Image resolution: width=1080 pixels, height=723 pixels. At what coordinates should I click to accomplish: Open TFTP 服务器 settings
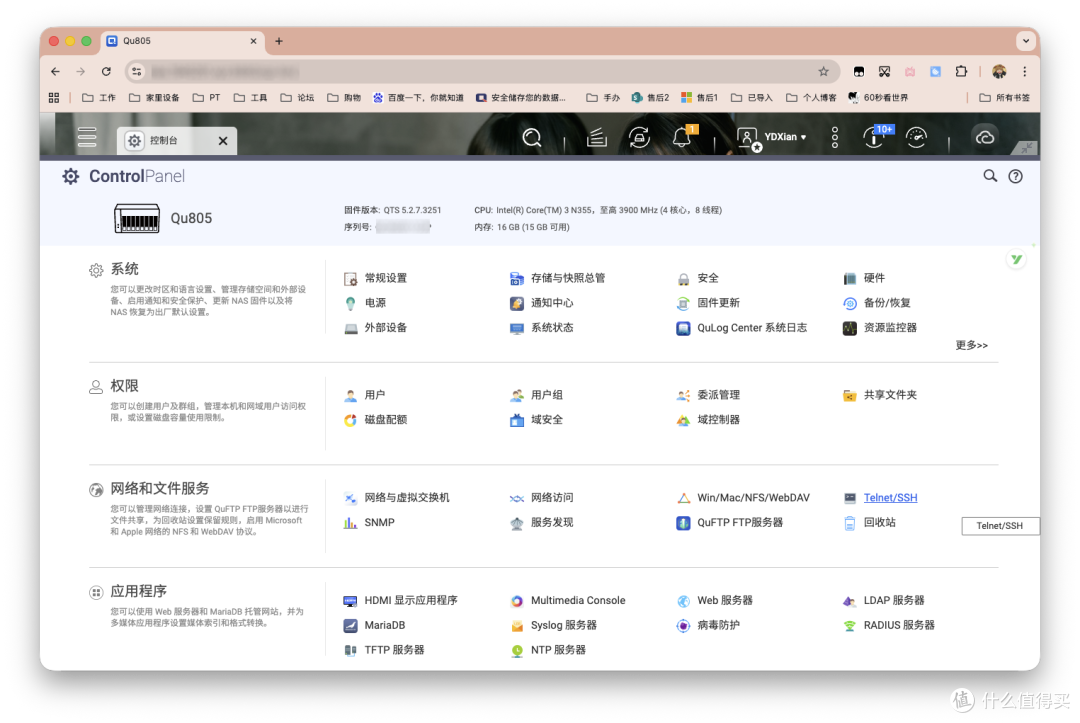pos(384,650)
